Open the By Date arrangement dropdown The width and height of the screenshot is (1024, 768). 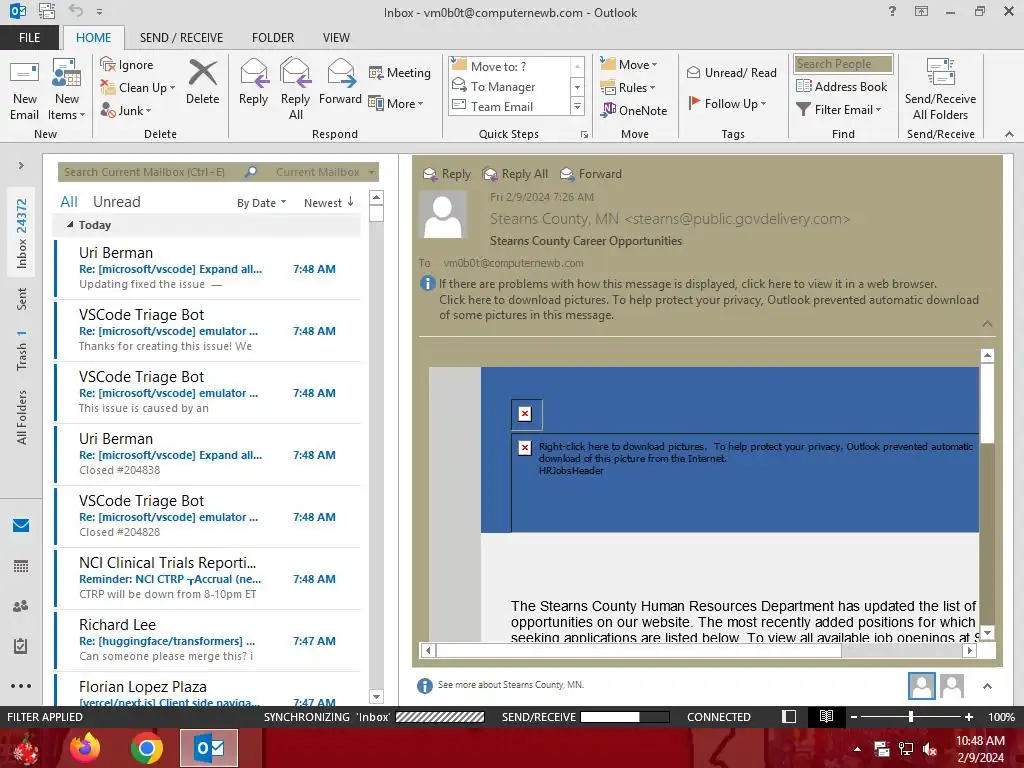tap(262, 202)
